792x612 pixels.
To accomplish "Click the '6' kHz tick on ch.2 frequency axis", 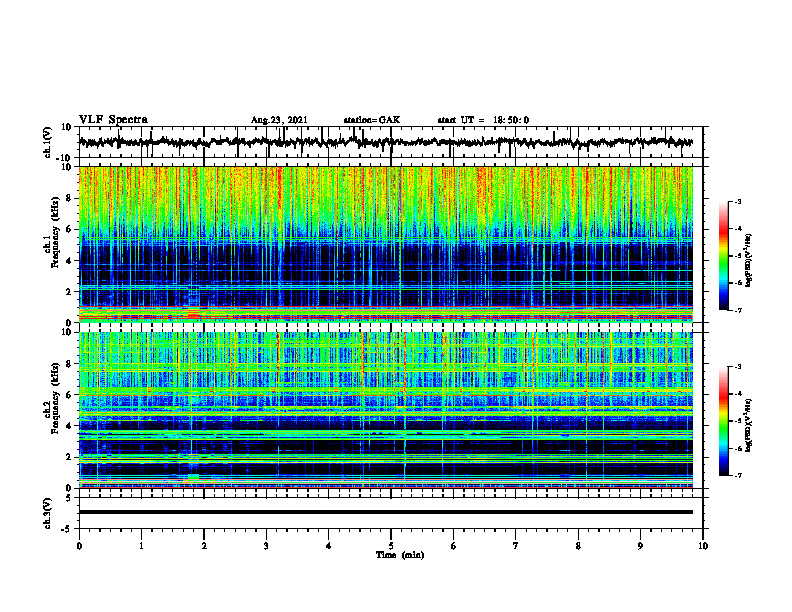I will [69, 395].
